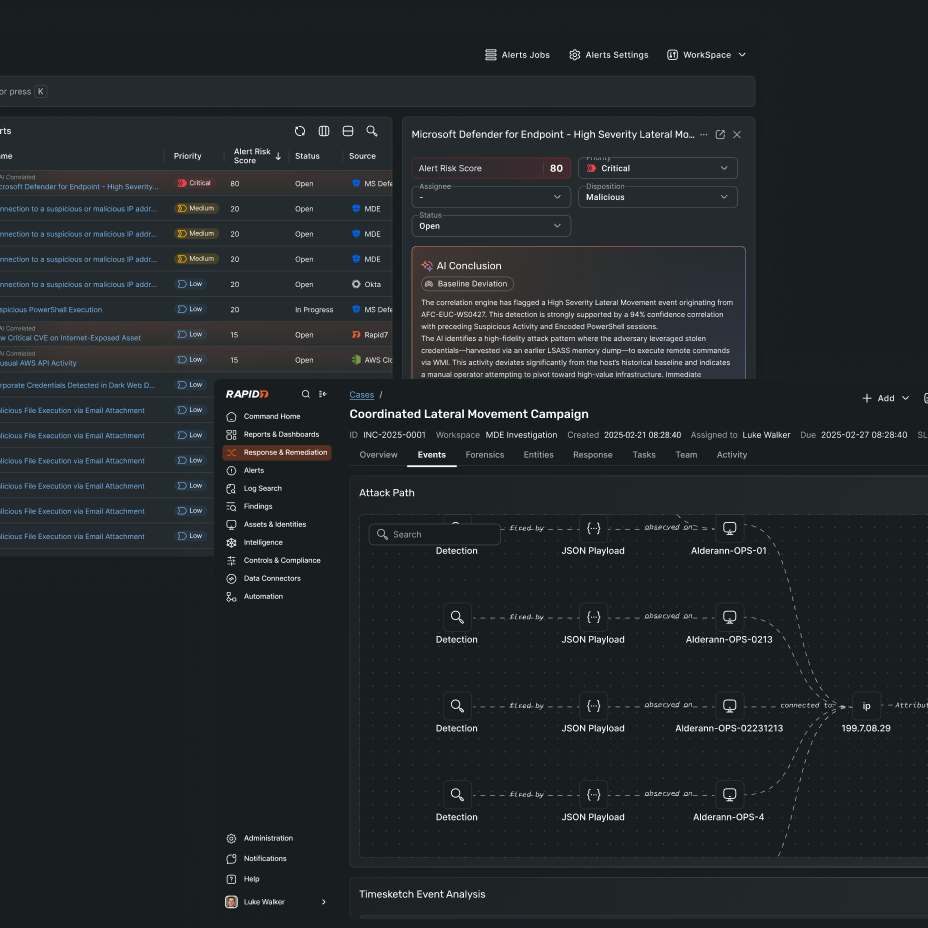Select the Alderann-OPS-0213 host node
The height and width of the screenshot is (928, 928).
[729, 617]
